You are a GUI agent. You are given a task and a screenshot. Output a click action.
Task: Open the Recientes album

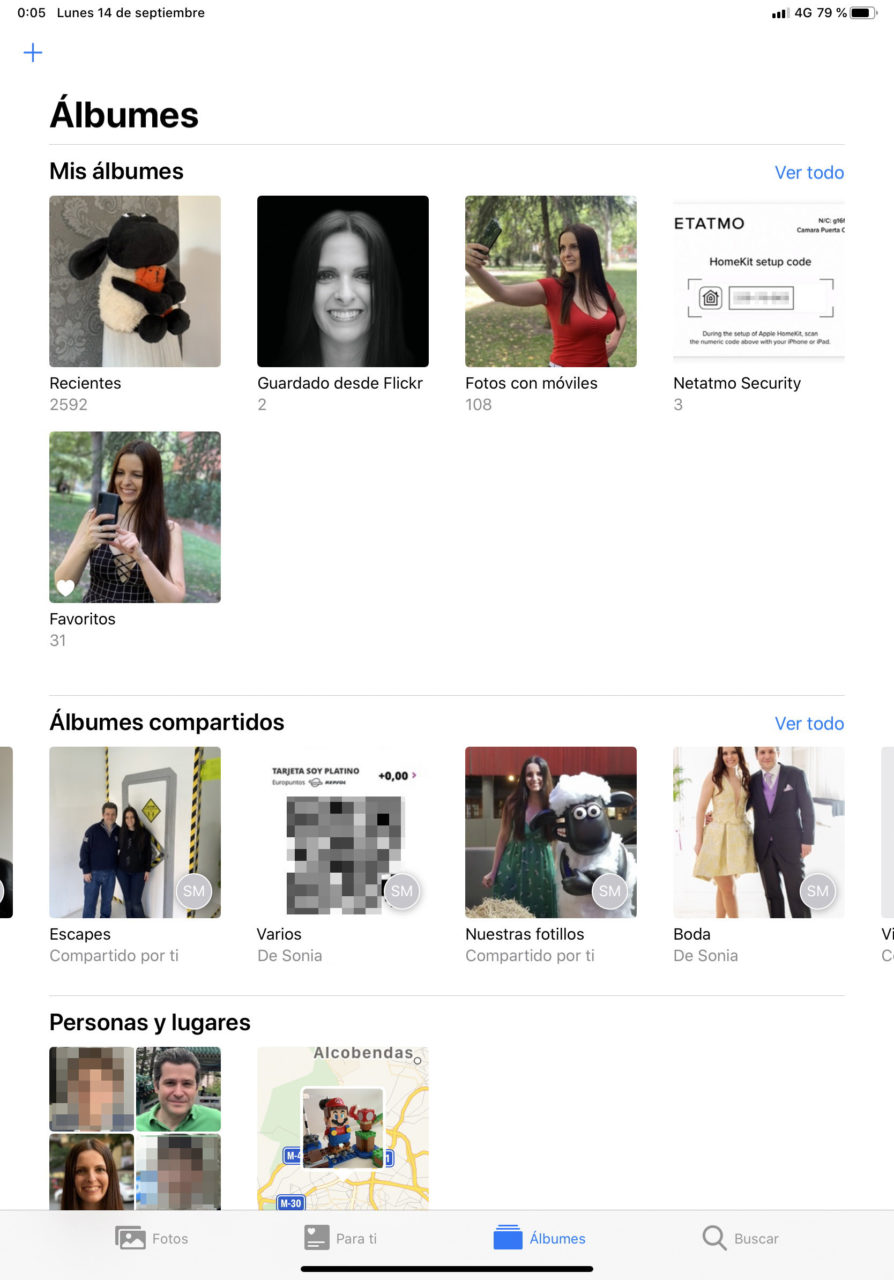(x=135, y=281)
